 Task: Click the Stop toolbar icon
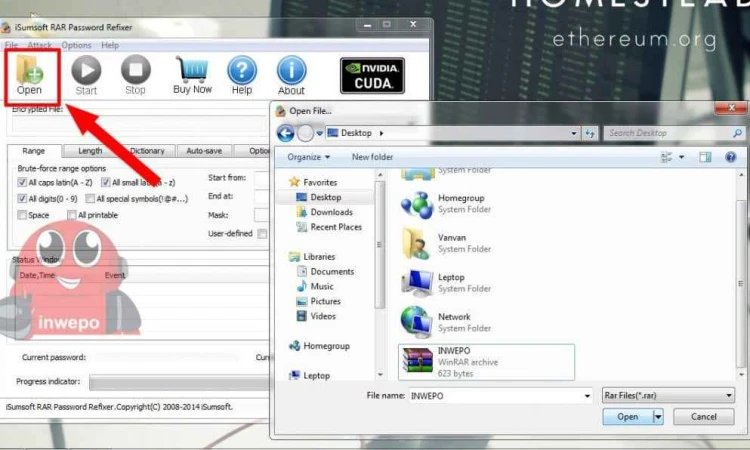(135, 75)
